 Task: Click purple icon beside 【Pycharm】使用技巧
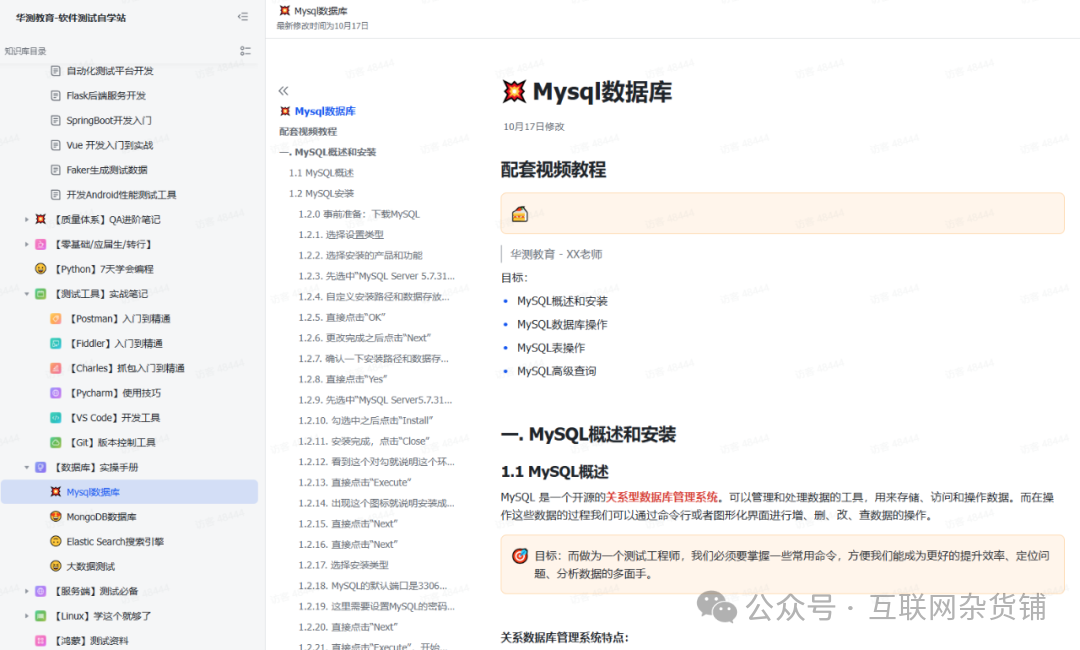click(x=56, y=392)
